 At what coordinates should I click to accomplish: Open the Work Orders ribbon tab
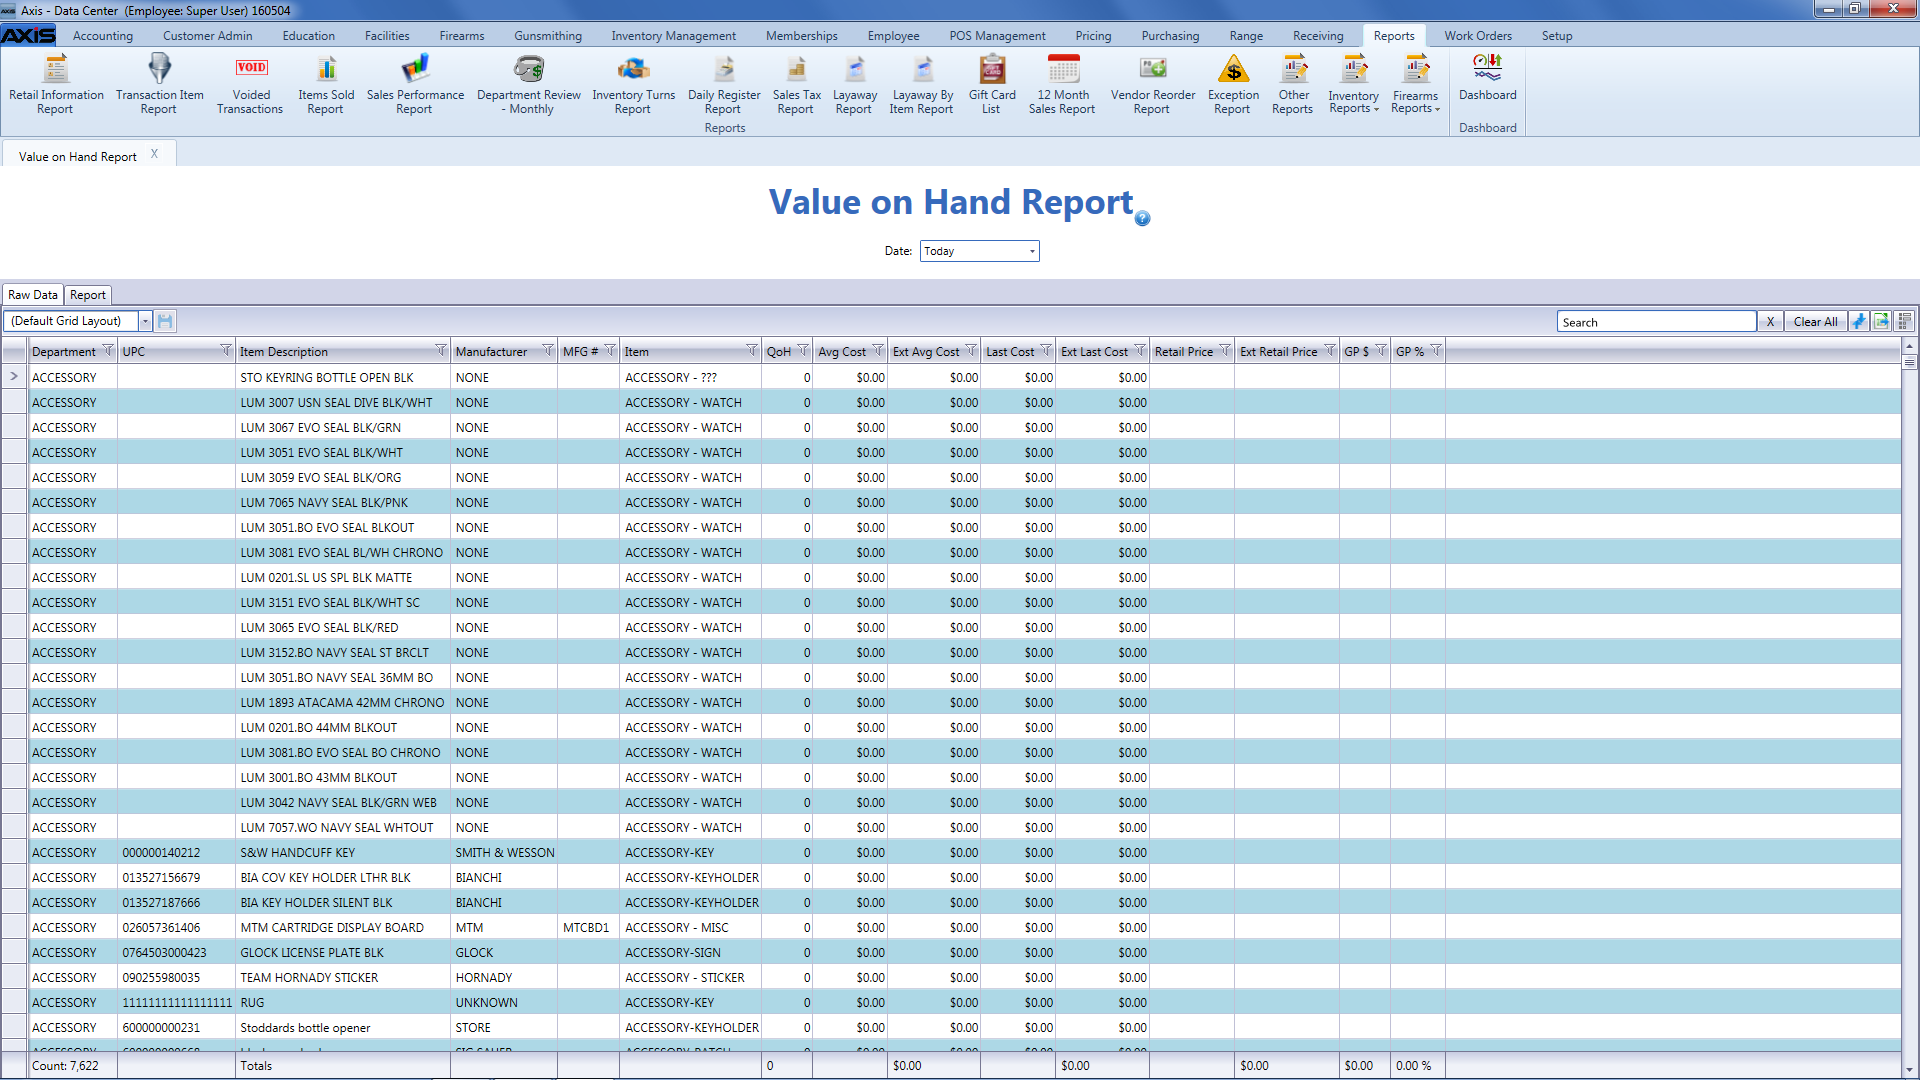[1478, 36]
